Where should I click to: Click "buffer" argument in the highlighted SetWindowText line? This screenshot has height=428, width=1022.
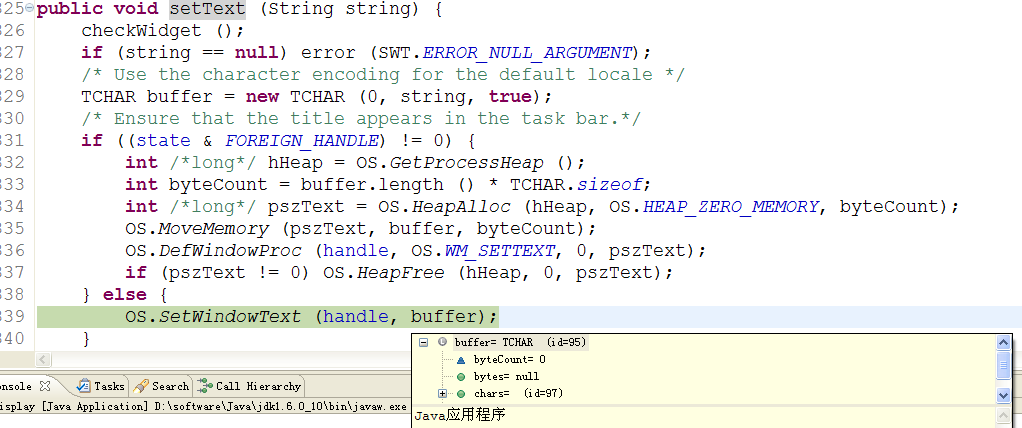[444, 317]
